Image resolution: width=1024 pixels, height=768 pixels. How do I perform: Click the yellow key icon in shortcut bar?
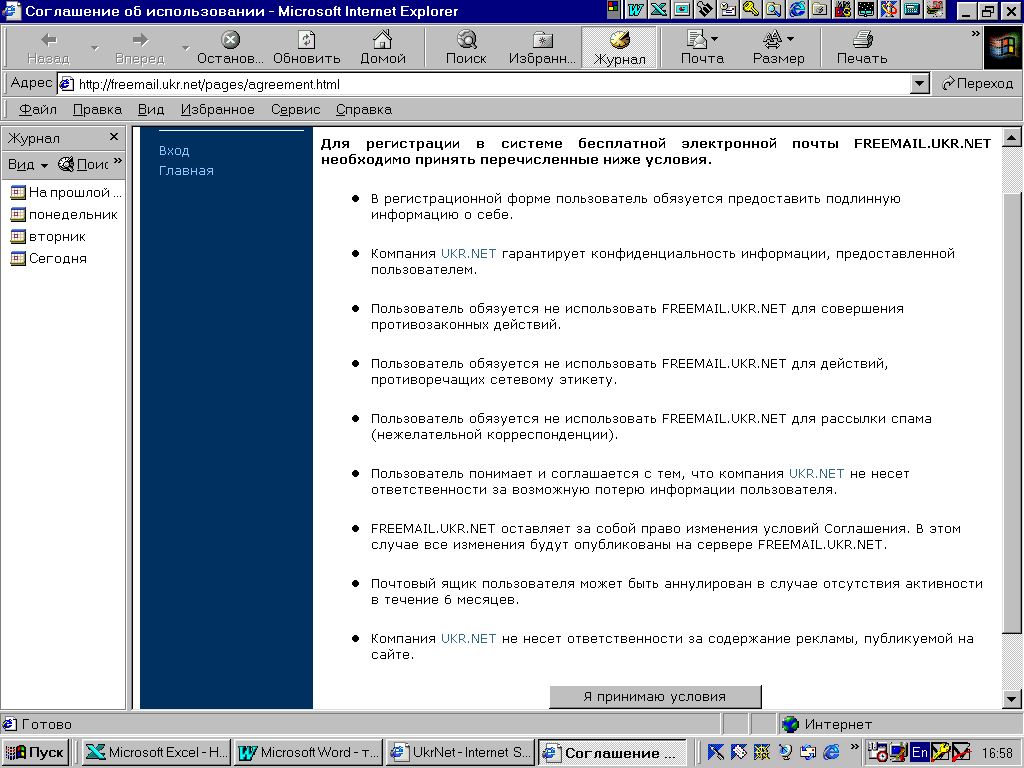(750, 9)
